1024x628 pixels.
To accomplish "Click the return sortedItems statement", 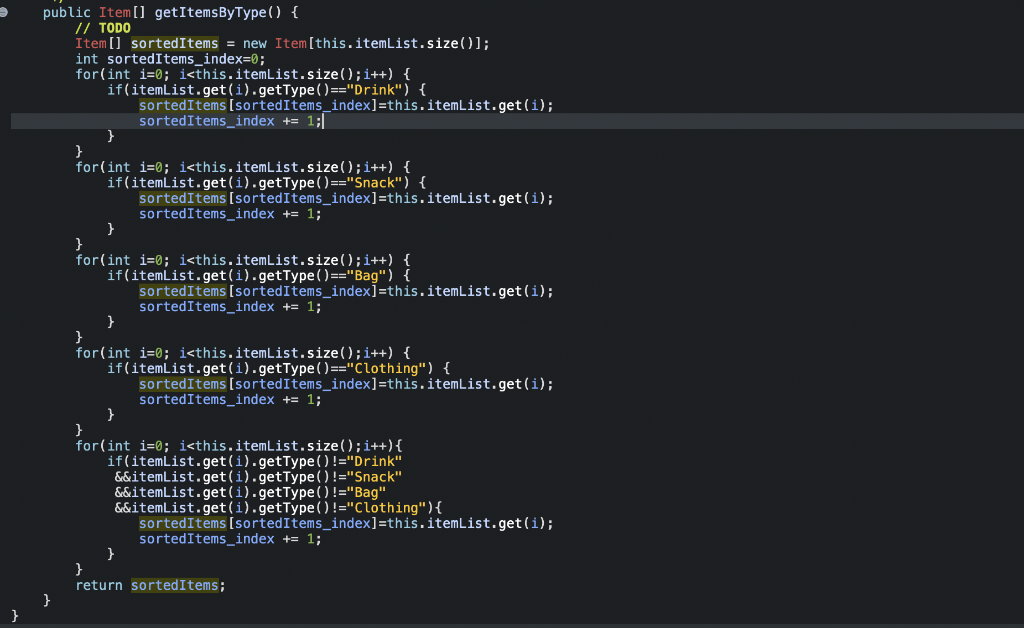I will click(149, 584).
